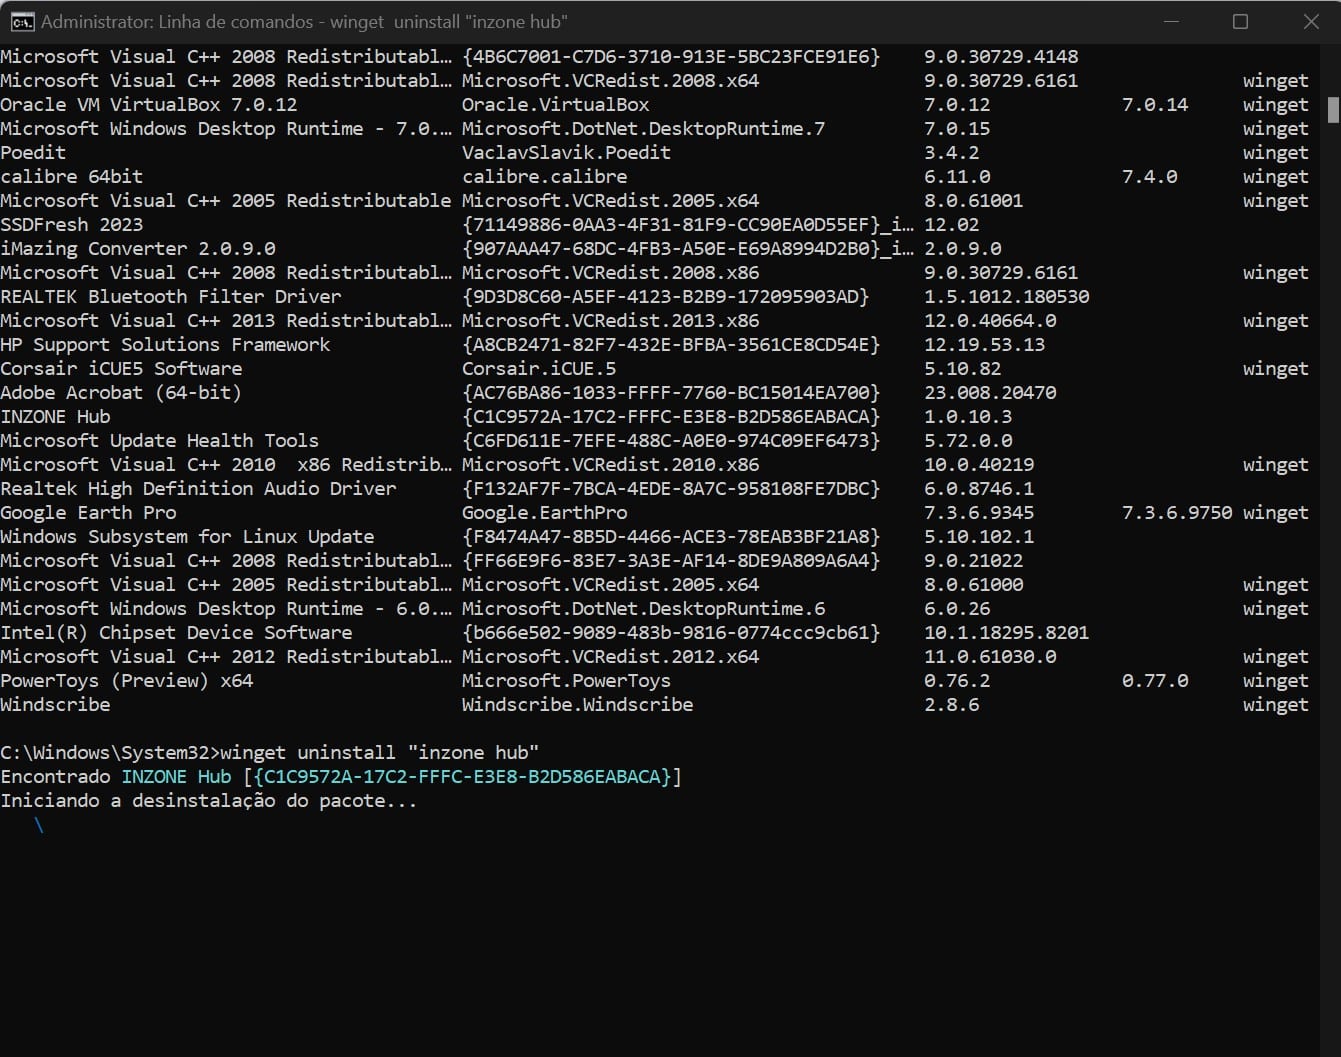Click PowerToys available version "0.77.0"
Viewport: 1341px width, 1057px height.
point(1155,680)
